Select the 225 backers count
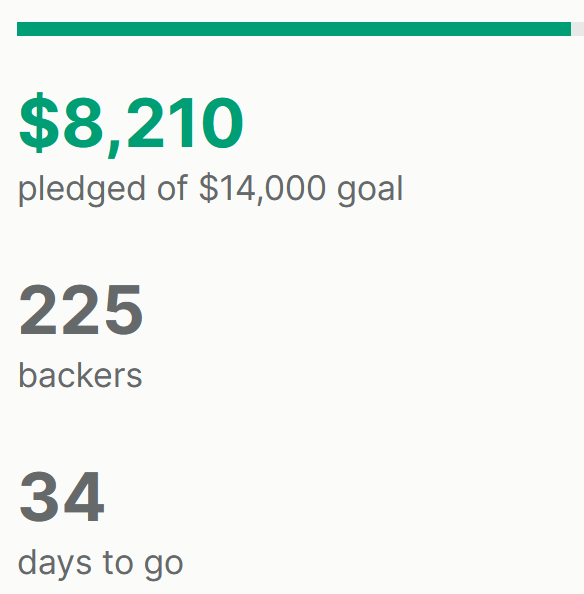584x594 pixels. pos(81,310)
